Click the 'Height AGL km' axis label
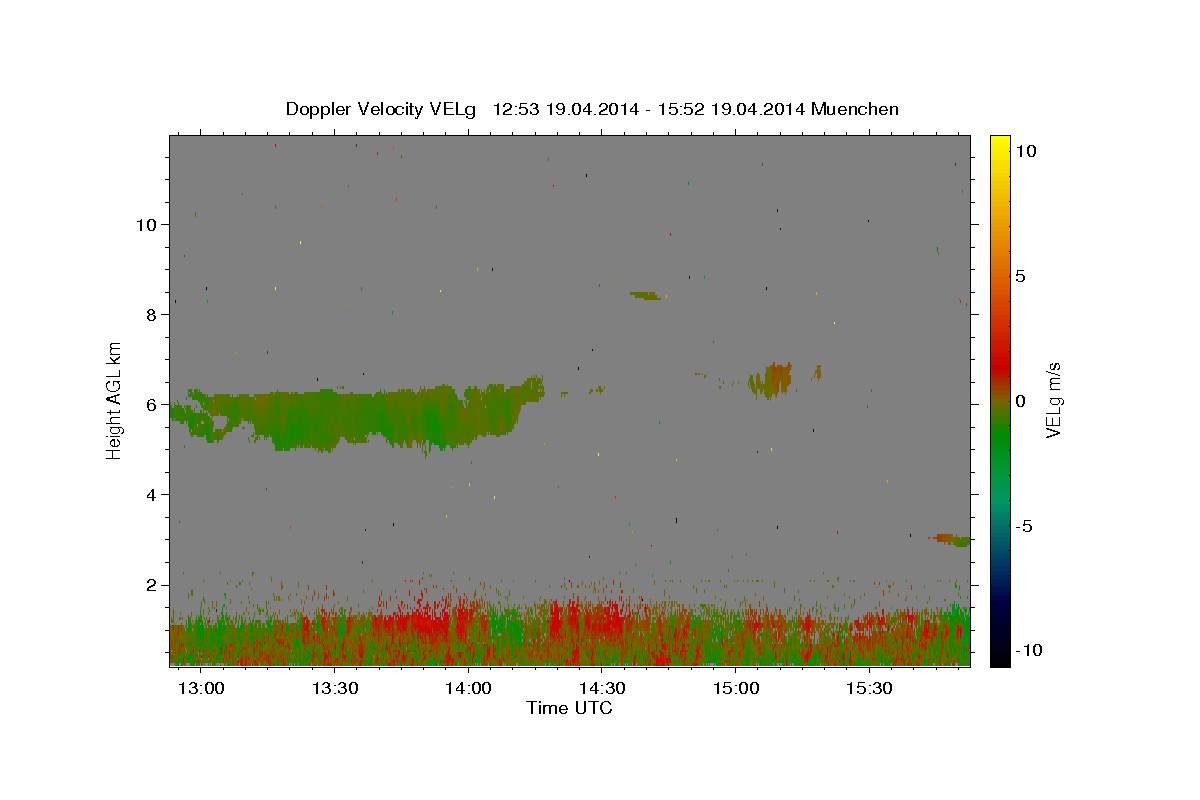This screenshot has width=1200, height=800. 115,400
